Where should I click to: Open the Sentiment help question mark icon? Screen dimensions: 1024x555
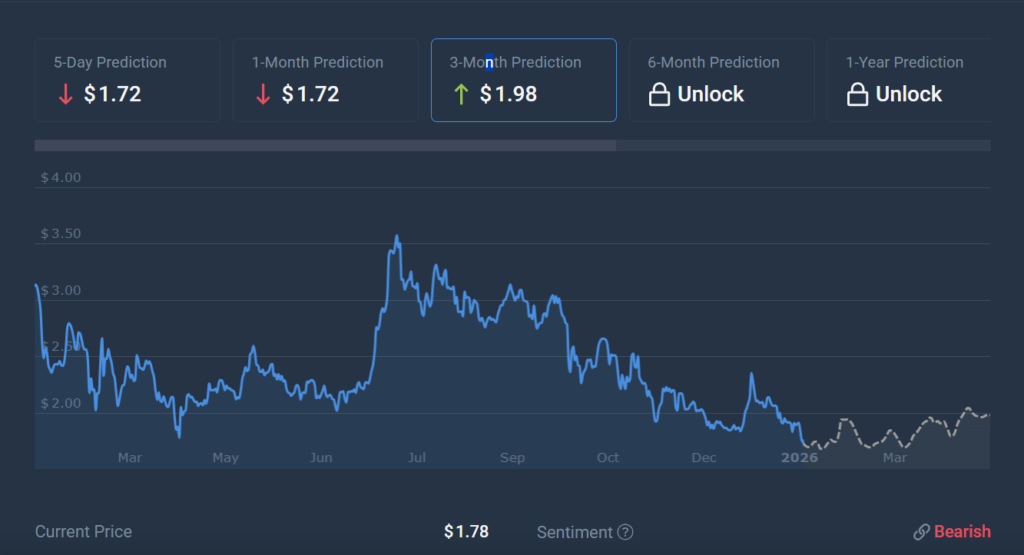tap(625, 532)
